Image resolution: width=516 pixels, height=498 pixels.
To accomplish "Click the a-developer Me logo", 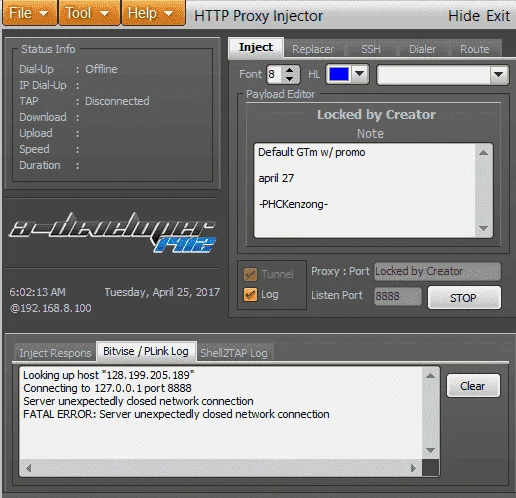I will (112, 232).
